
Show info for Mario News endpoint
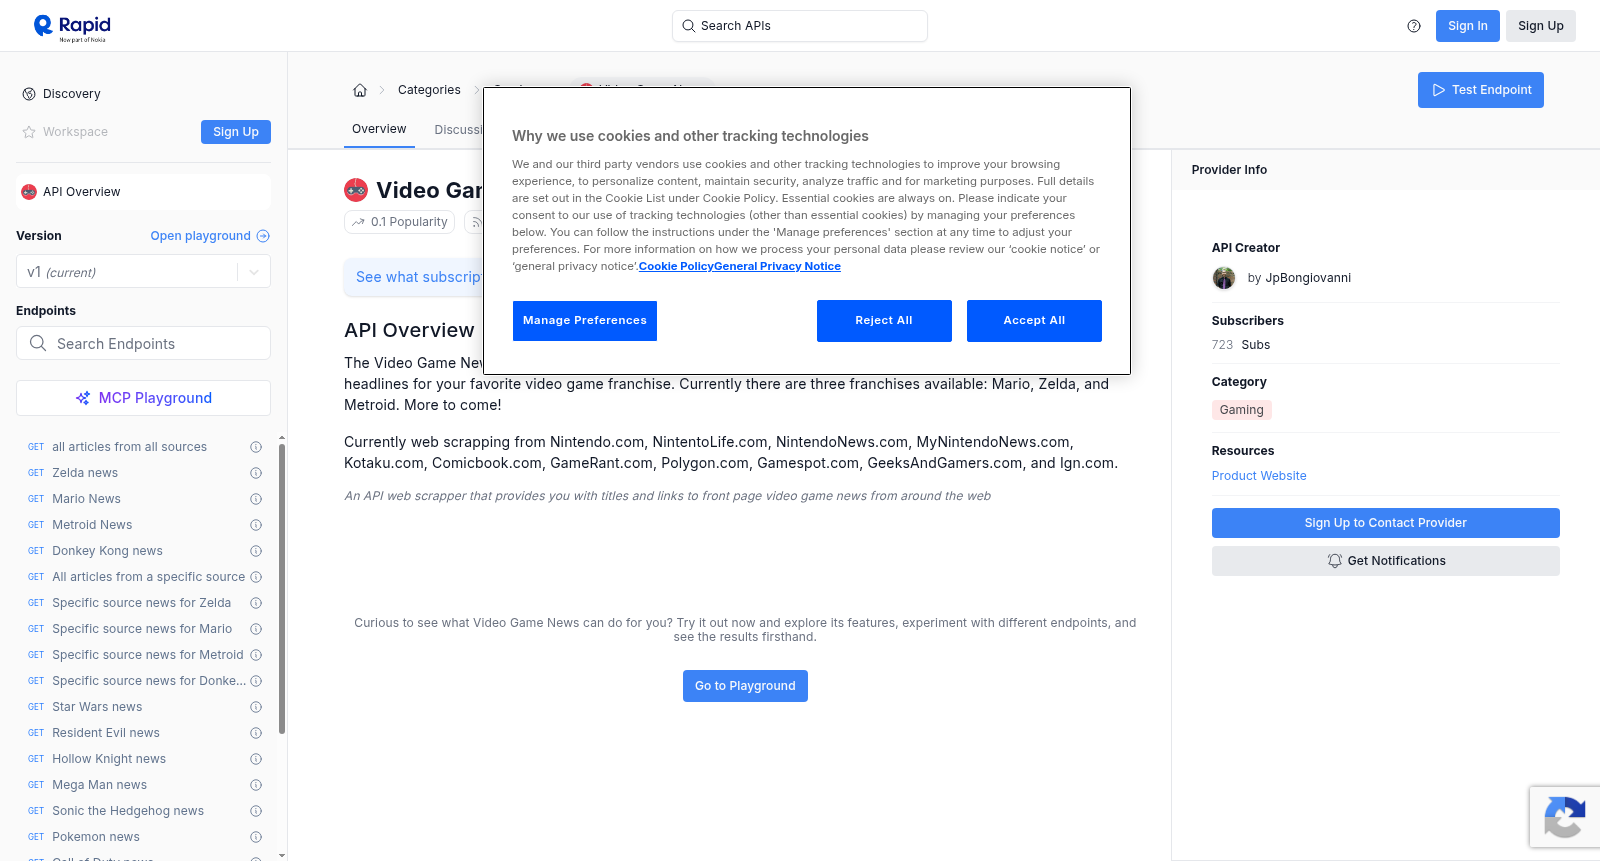click(256, 499)
